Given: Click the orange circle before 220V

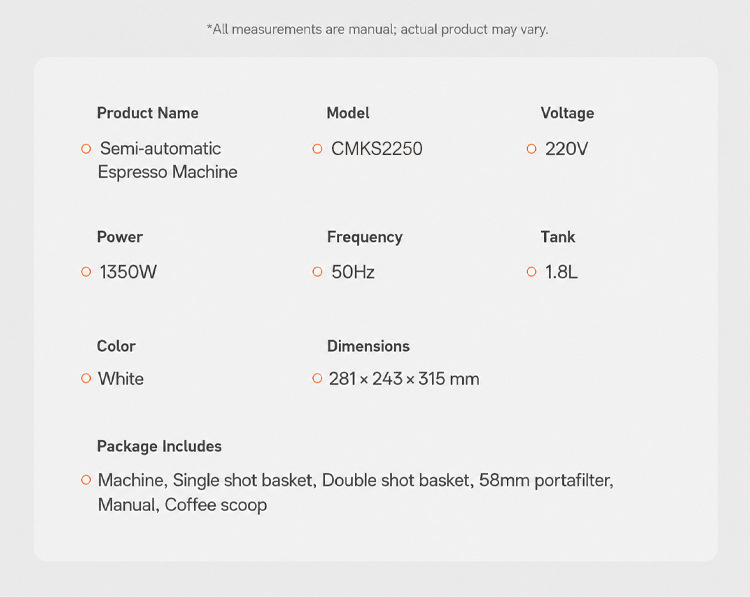Looking at the screenshot, I should pos(531,149).
